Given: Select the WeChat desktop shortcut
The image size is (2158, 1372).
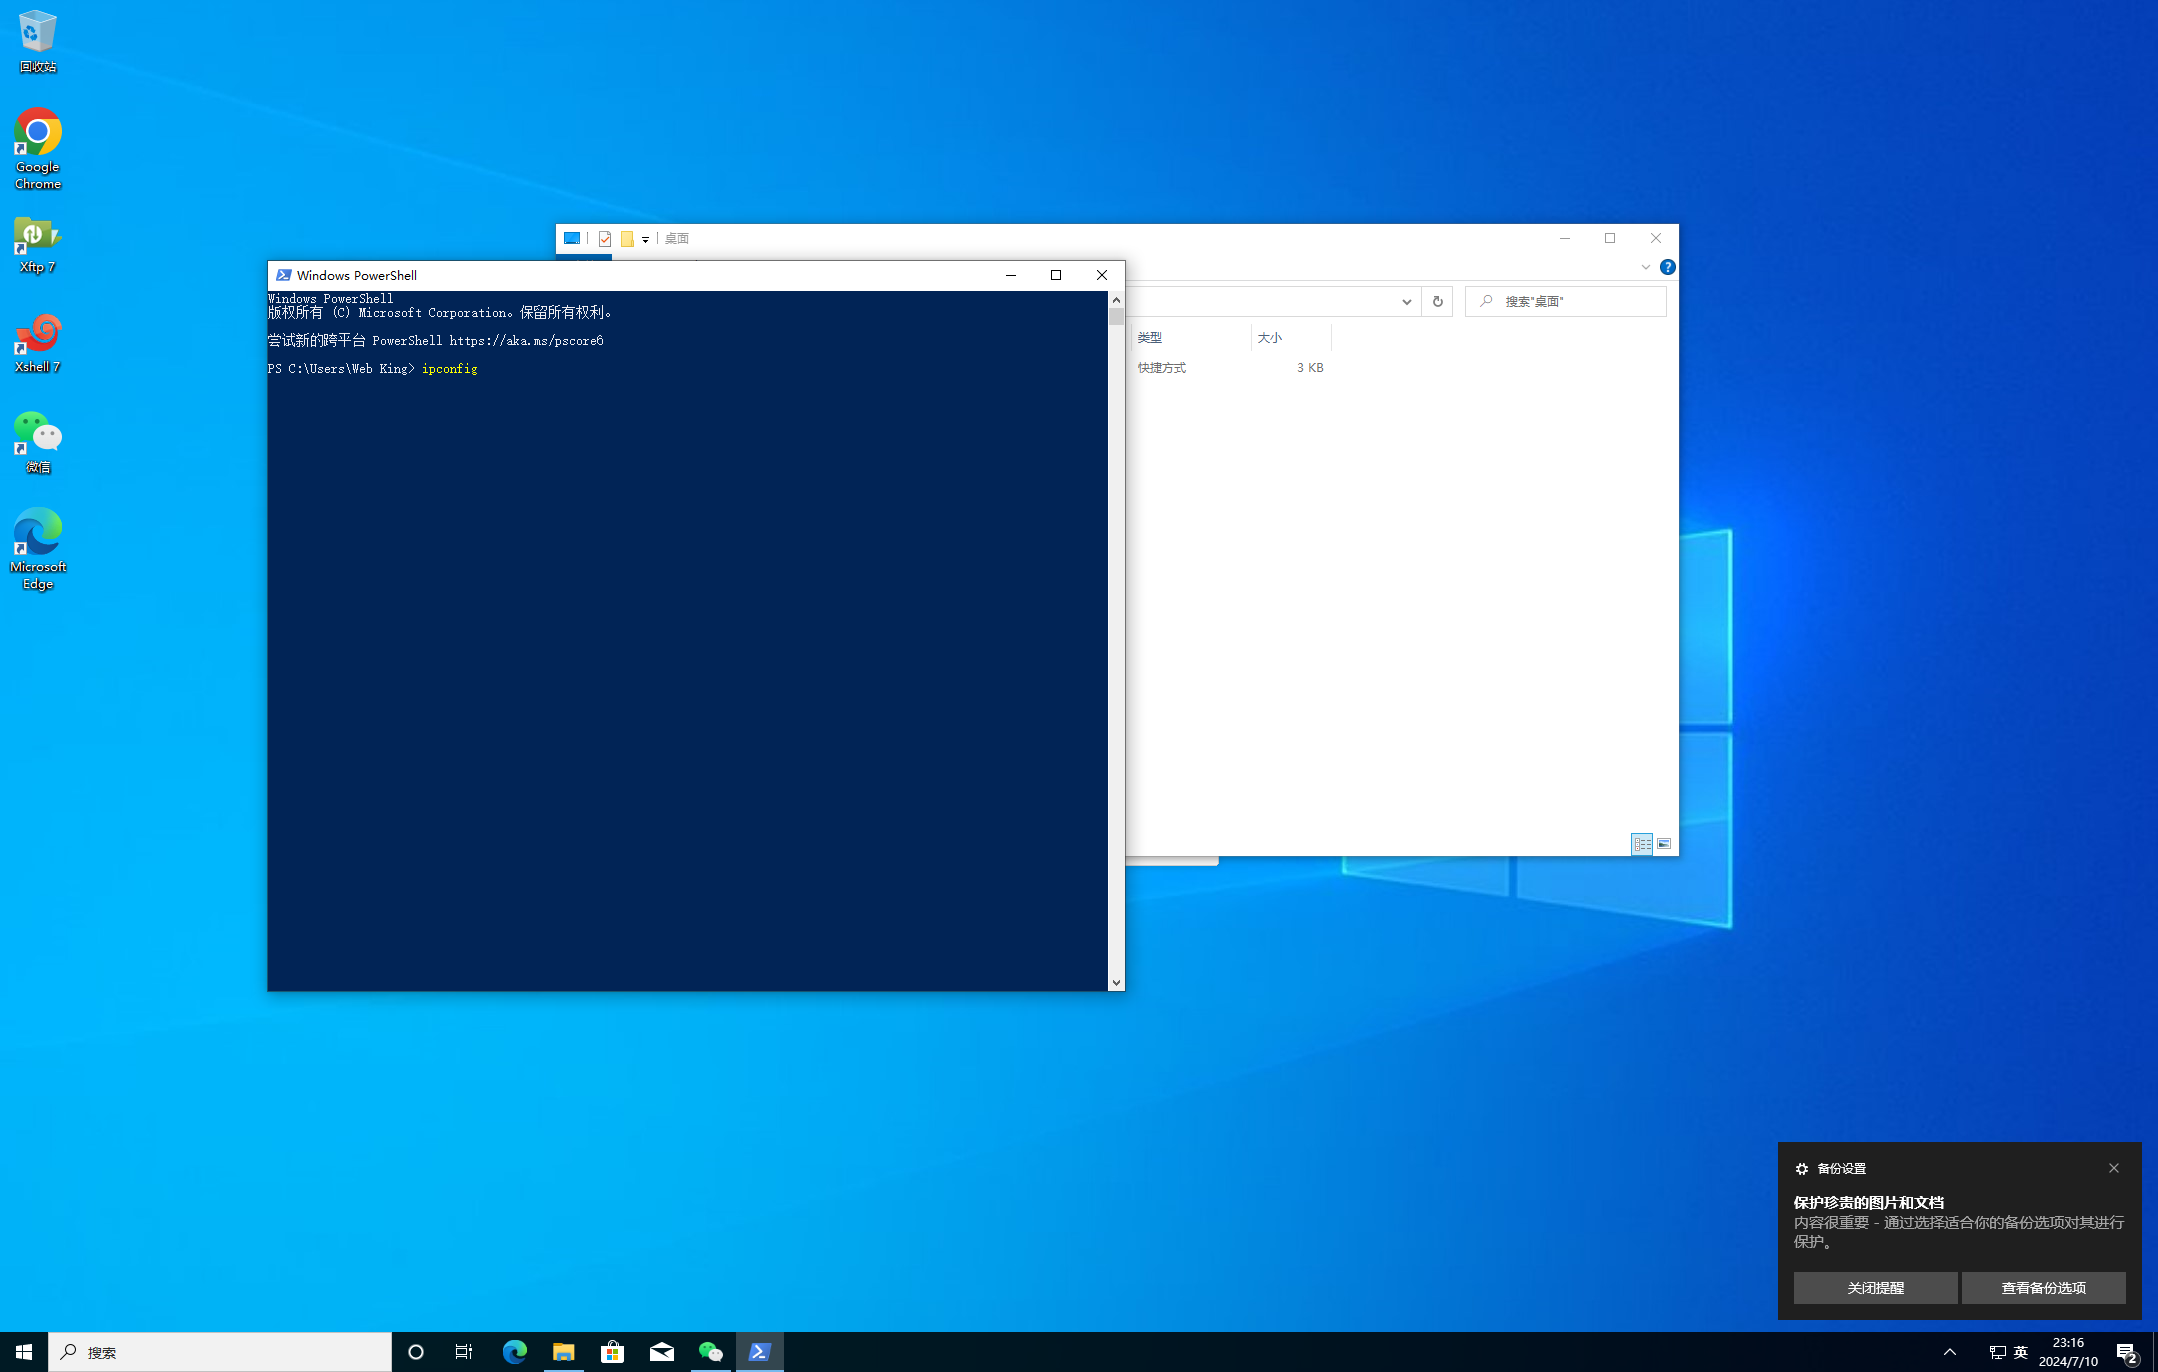Looking at the screenshot, I should pos(37,443).
